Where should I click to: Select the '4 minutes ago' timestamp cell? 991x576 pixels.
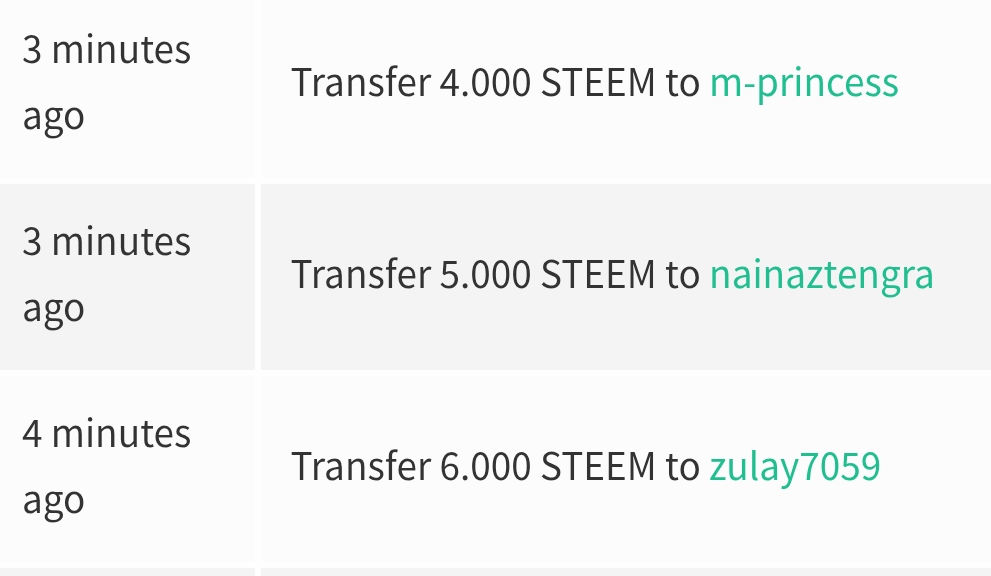tap(127, 469)
